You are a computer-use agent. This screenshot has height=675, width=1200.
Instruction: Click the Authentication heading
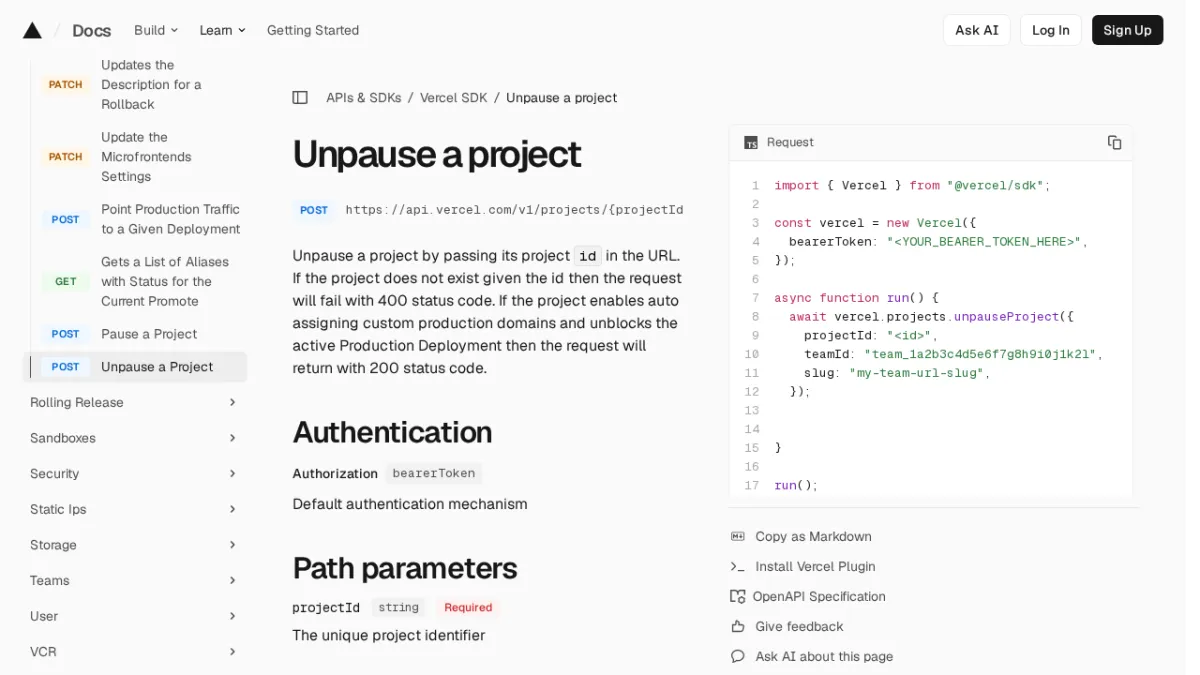click(x=392, y=432)
